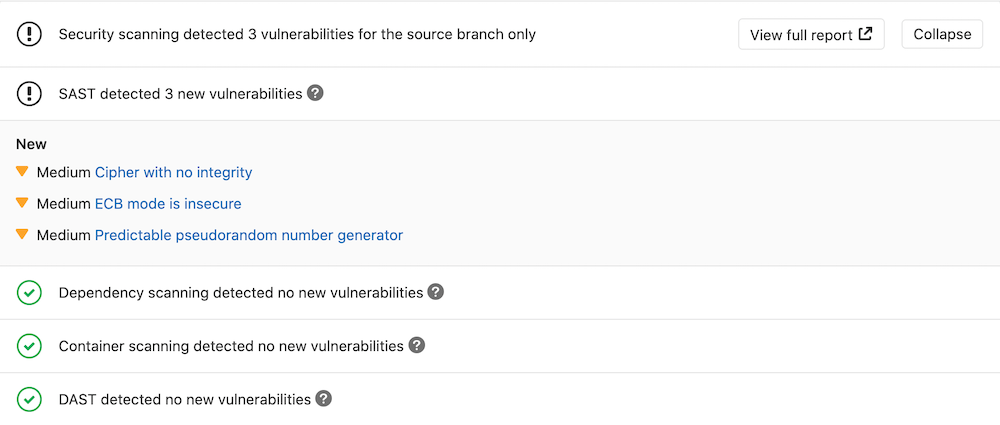Open View full report
Screen dimensions: 1000x425
coord(811,34)
